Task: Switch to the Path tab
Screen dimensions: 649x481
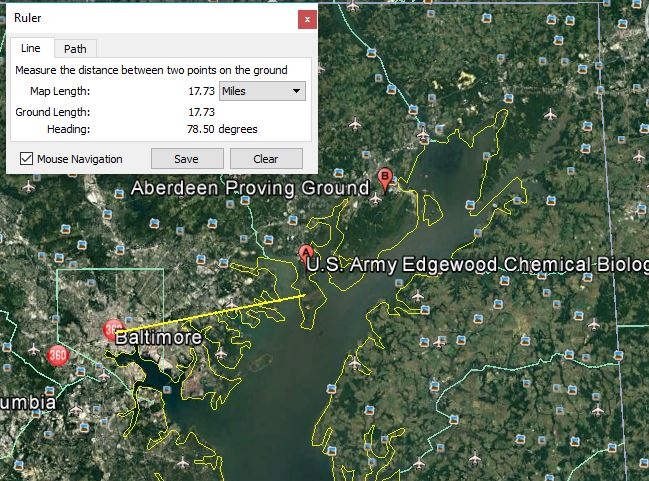Action: (75, 49)
